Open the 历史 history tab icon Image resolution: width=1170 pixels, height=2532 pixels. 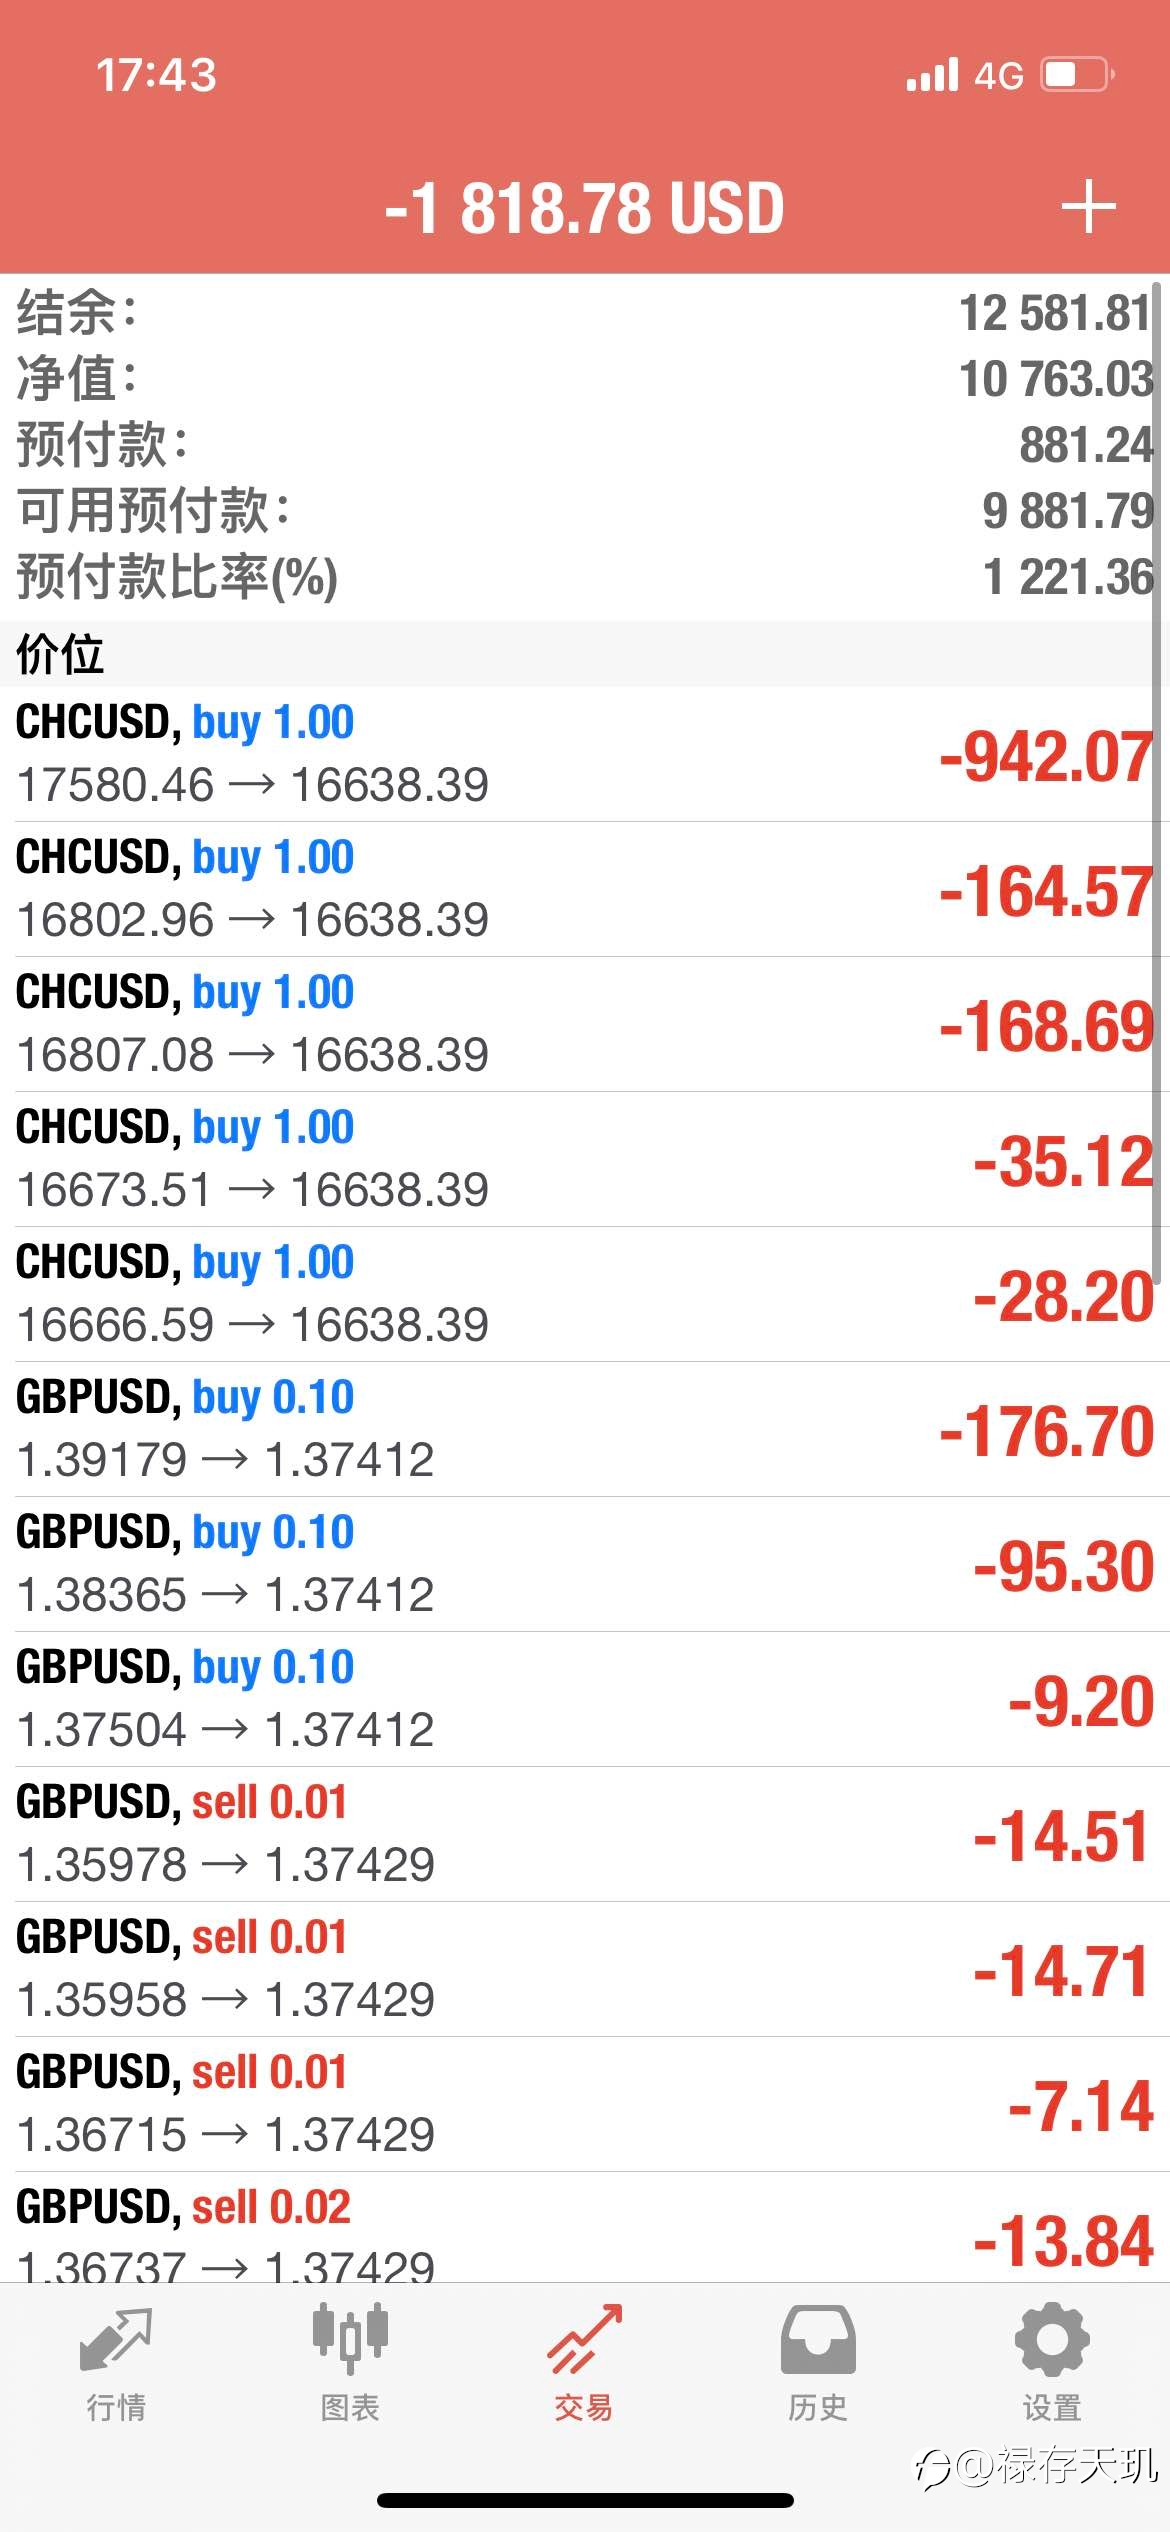(818, 2339)
